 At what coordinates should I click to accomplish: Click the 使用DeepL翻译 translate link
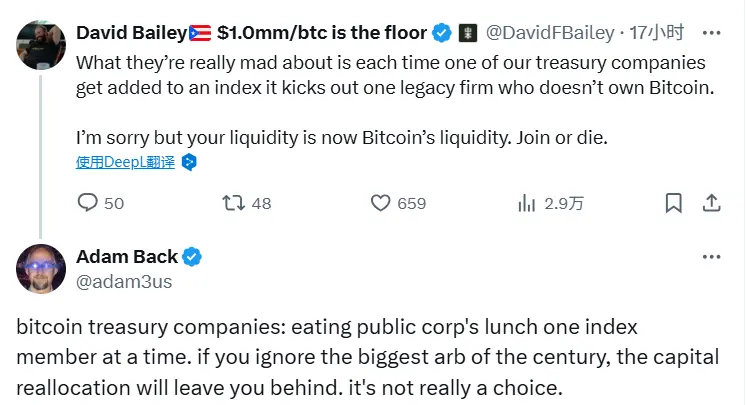coord(125,162)
